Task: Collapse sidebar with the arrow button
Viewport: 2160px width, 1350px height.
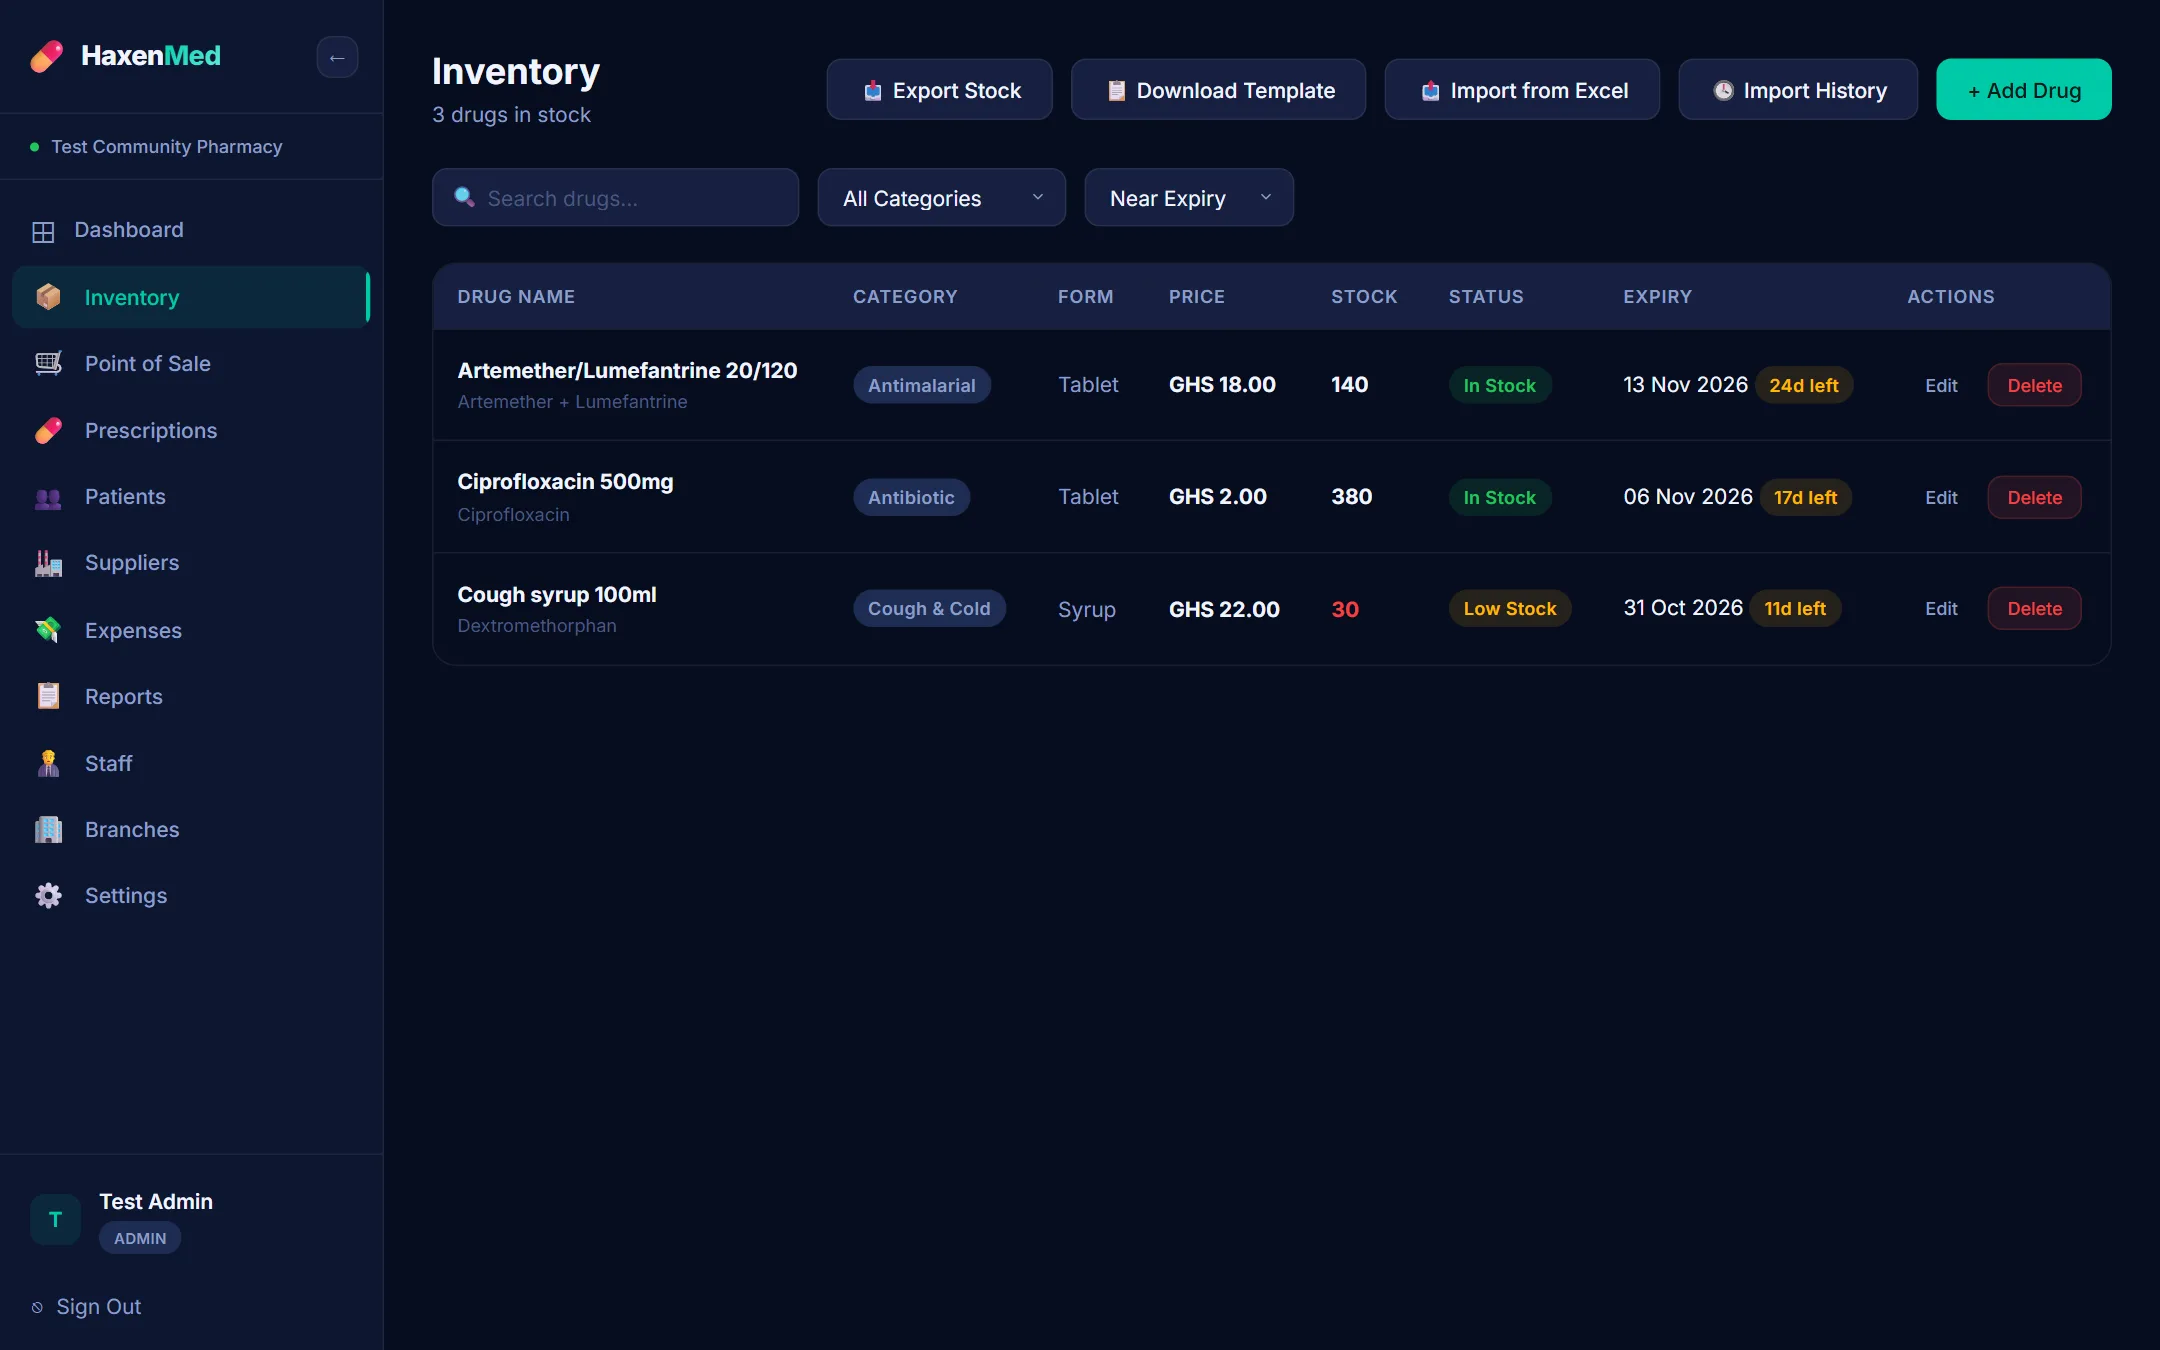Action: point(337,57)
